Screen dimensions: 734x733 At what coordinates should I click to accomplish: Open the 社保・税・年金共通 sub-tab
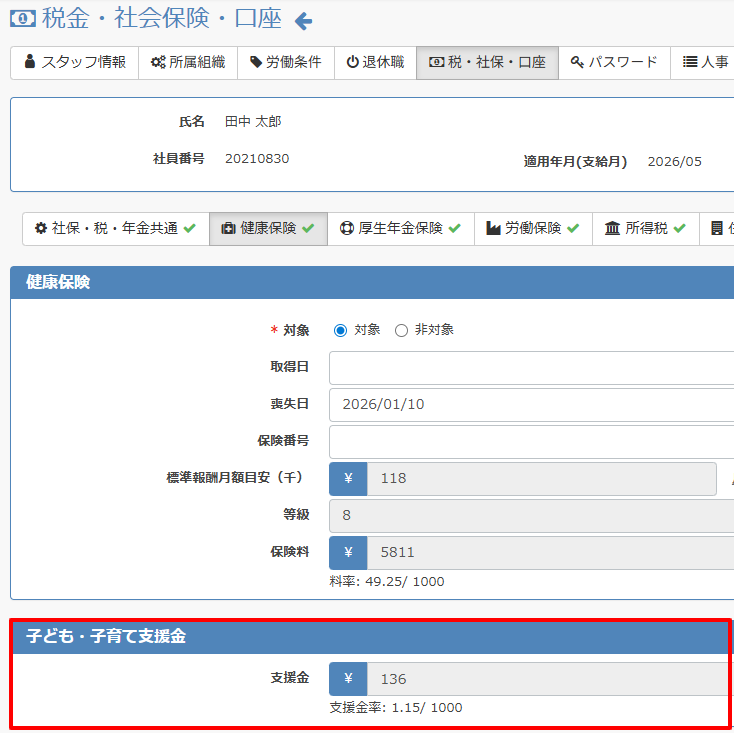coord(115,228)
